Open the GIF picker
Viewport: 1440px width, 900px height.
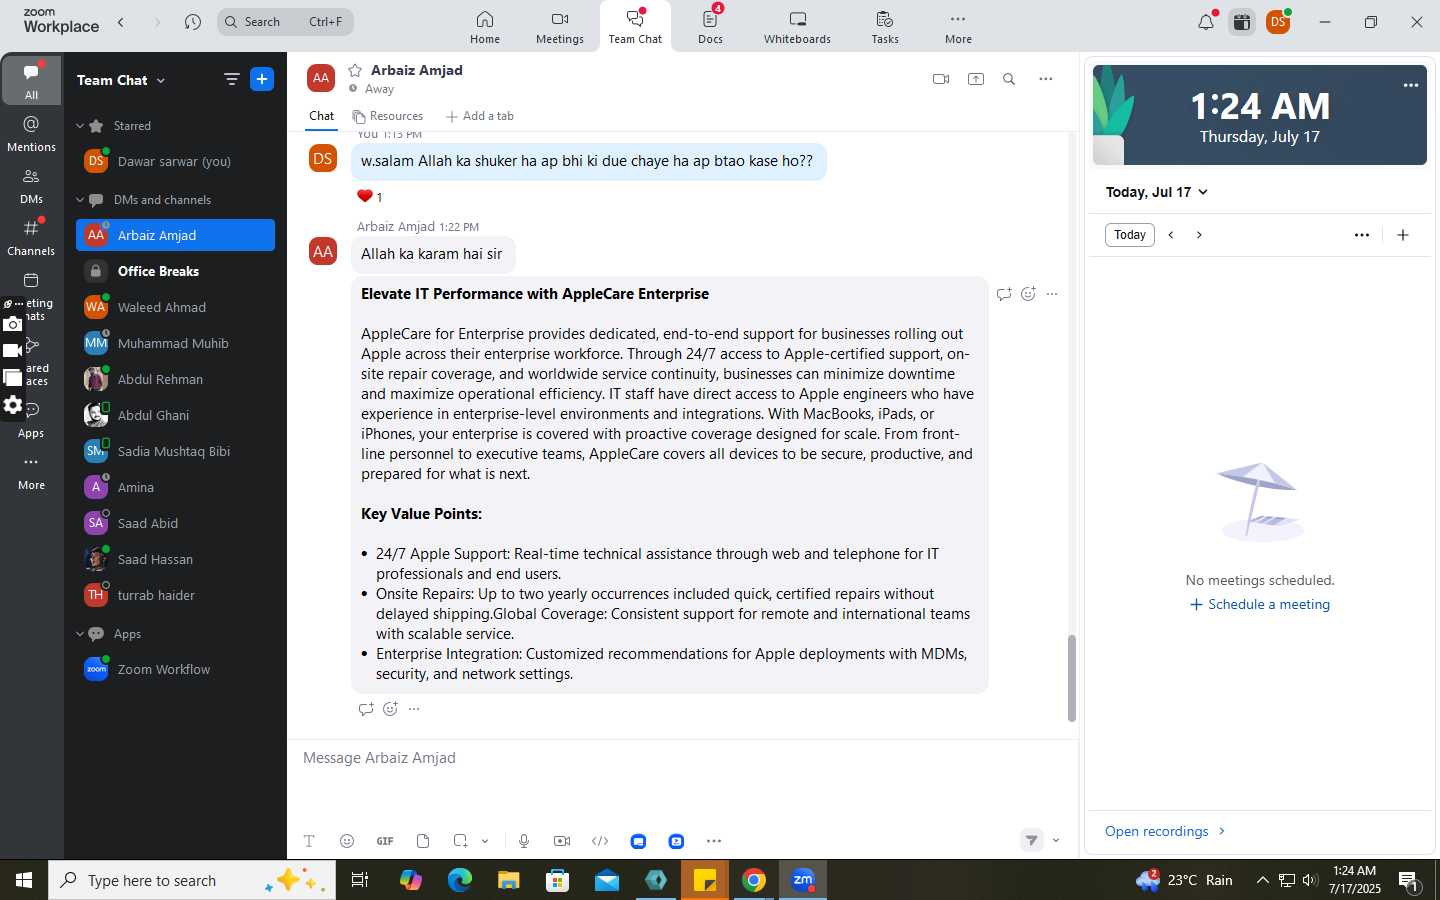coord(385,841)
